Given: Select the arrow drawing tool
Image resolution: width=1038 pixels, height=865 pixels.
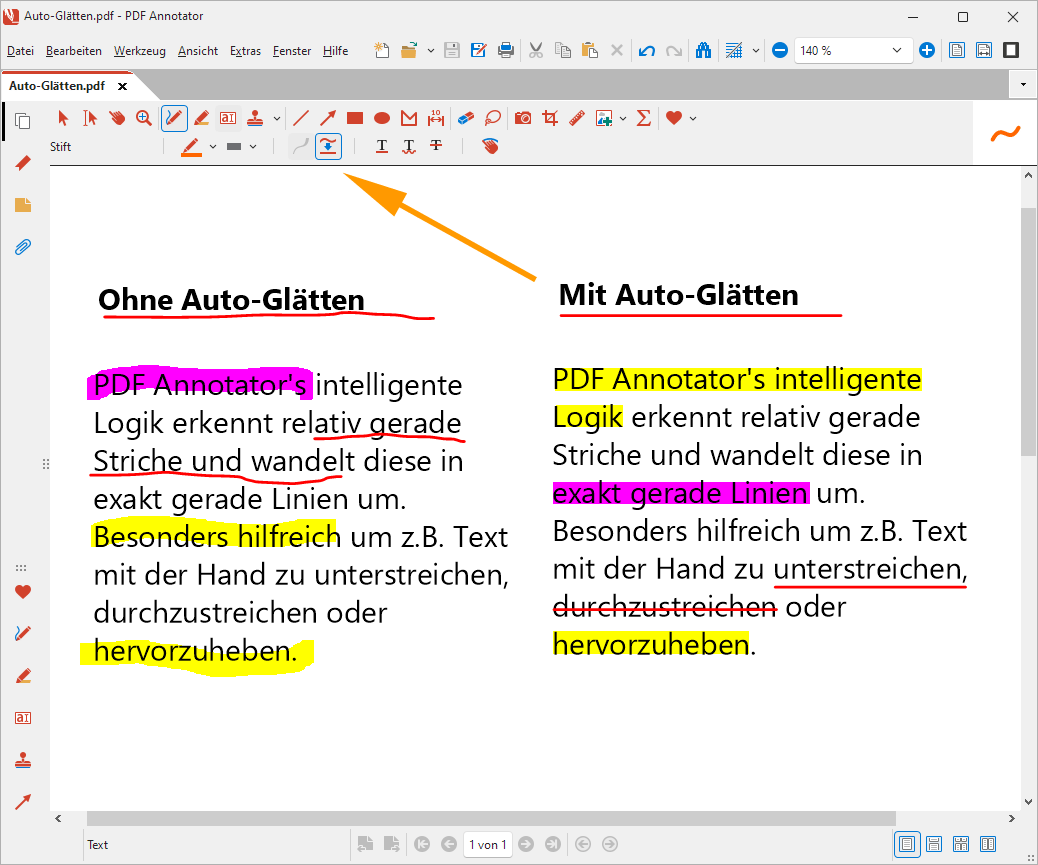Looking at the screenshot, I should 327,118.
